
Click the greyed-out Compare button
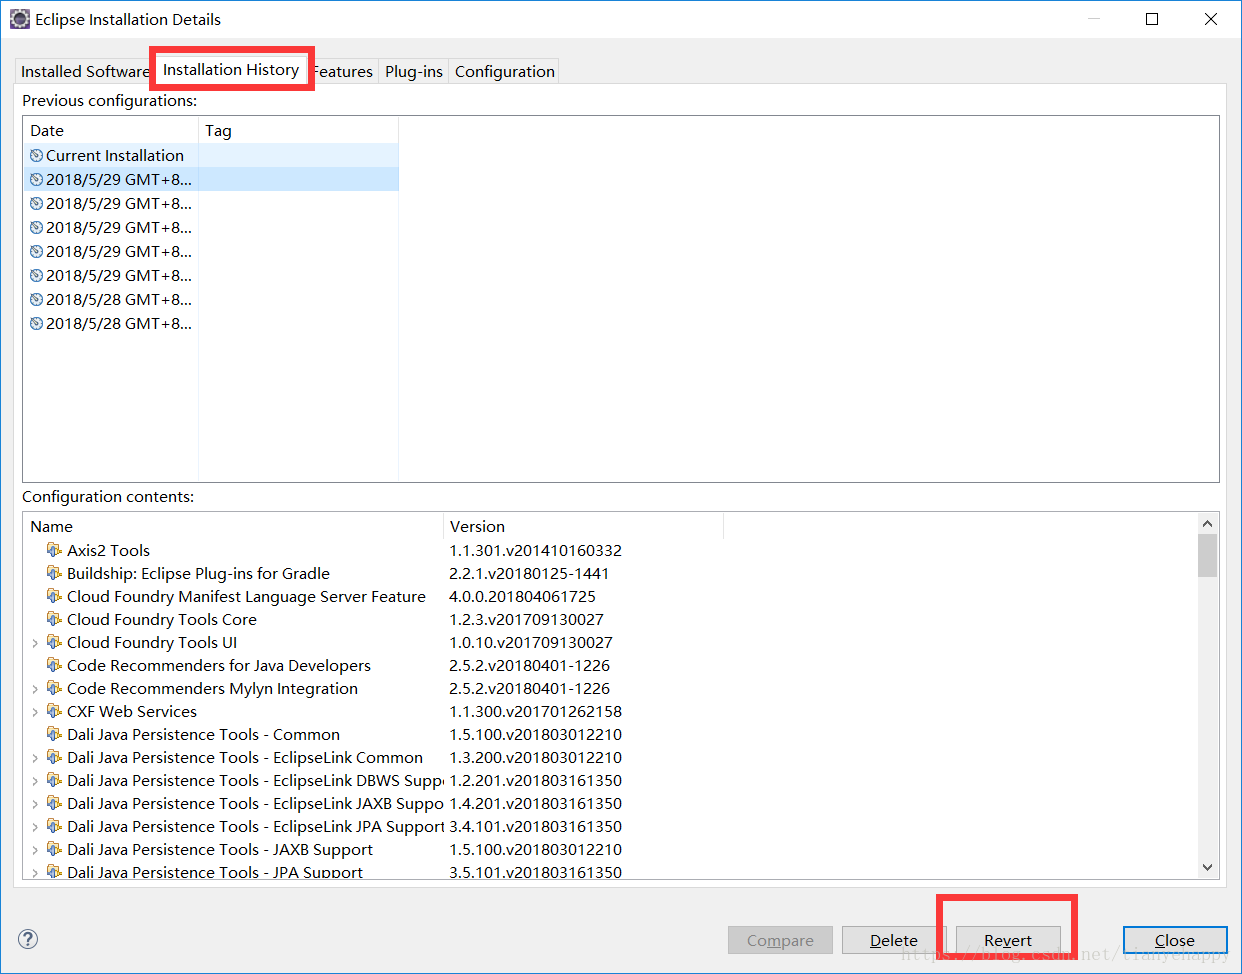coord(780,940)
